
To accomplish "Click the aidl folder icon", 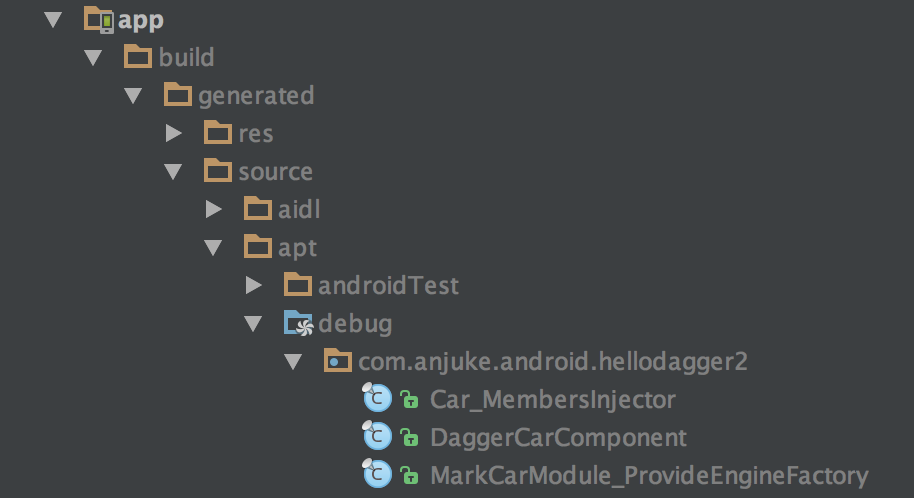I will 258,209.
